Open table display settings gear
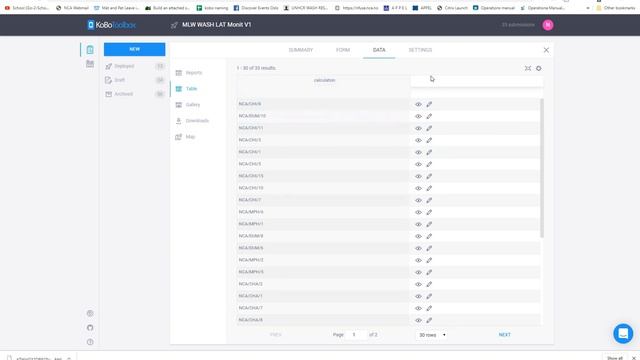This screenshot has width=640, height=360. [539, 68]
